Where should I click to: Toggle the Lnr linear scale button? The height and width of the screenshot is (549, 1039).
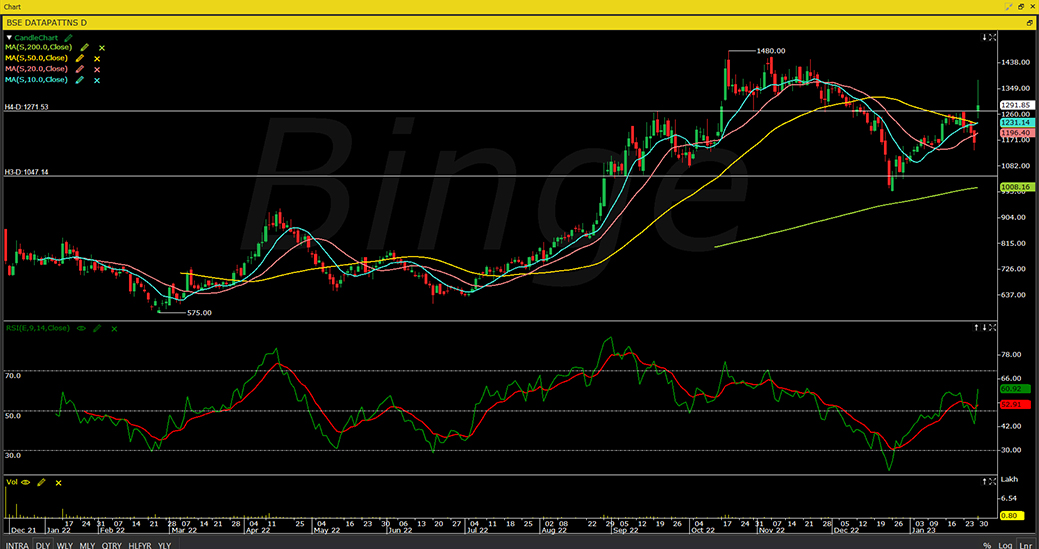[x=1026, y=545]
